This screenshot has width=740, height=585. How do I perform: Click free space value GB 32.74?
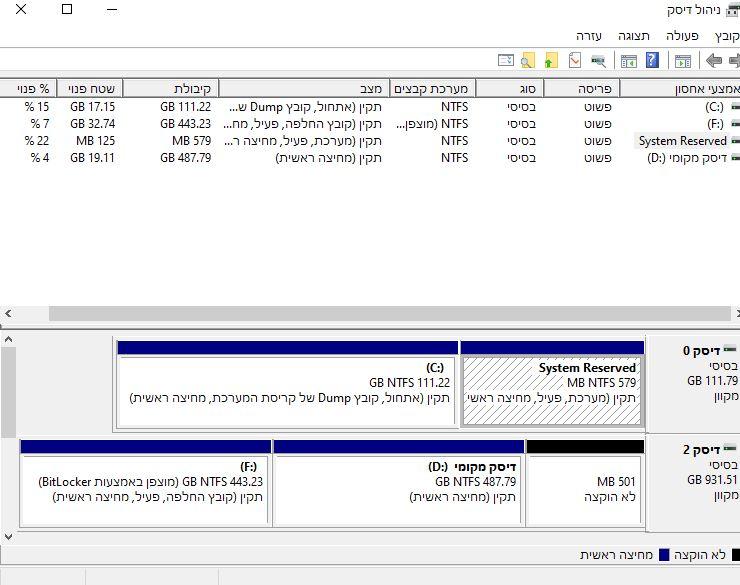(x=92, y=124)
